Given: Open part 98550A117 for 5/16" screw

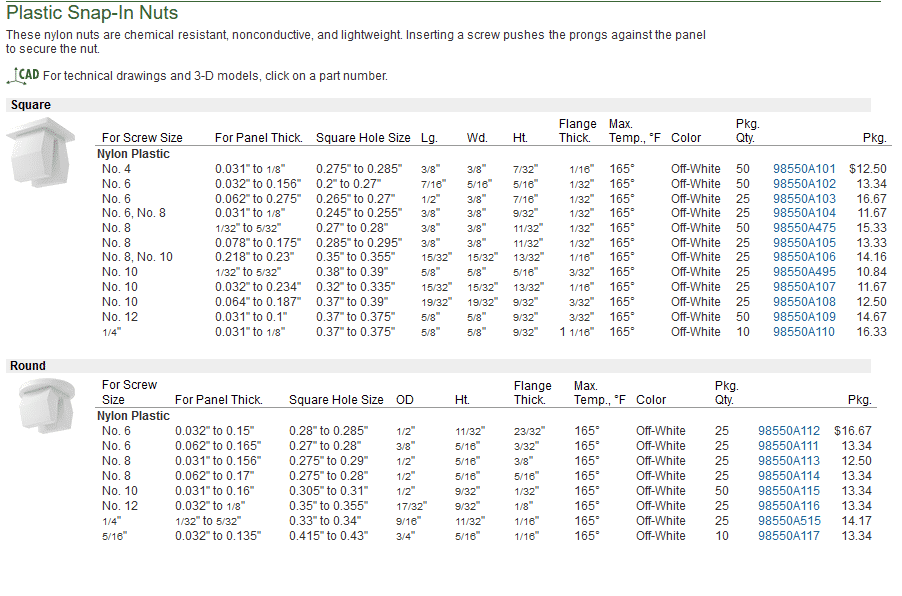Looking at the screenshot, I should pyautogui.click(x=788, y=536).
